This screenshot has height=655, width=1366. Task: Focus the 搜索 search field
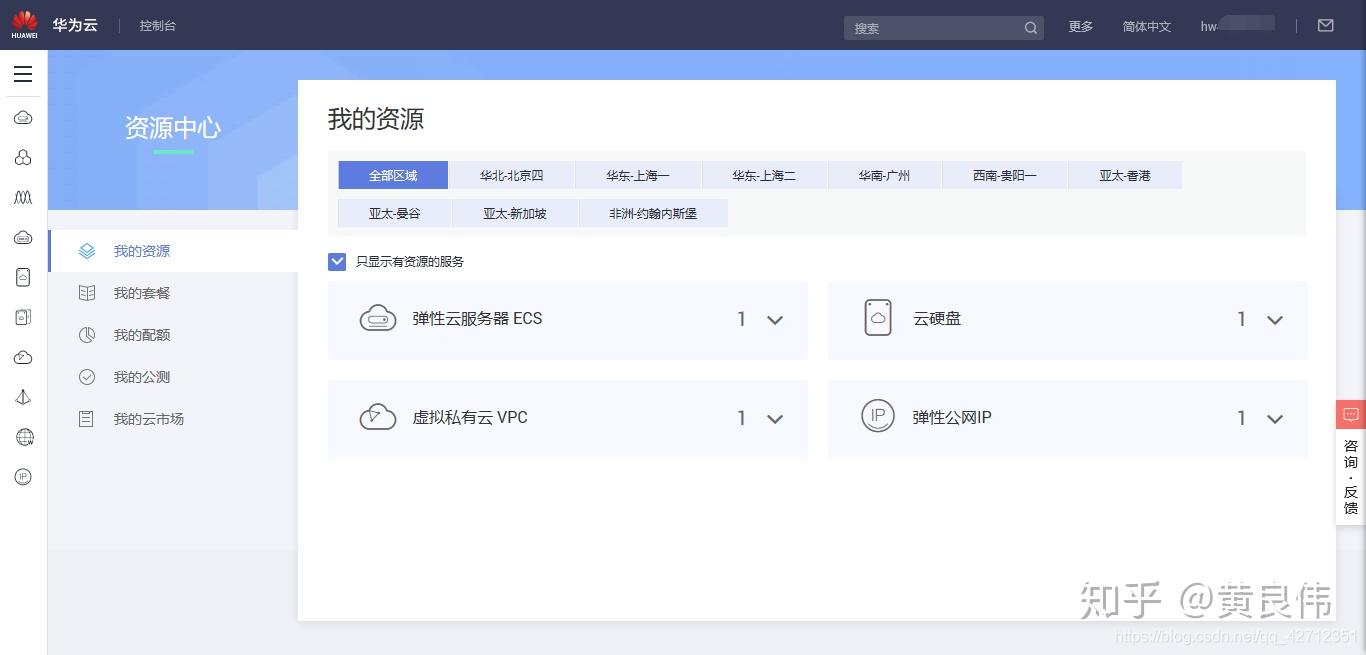click(944, 28)
